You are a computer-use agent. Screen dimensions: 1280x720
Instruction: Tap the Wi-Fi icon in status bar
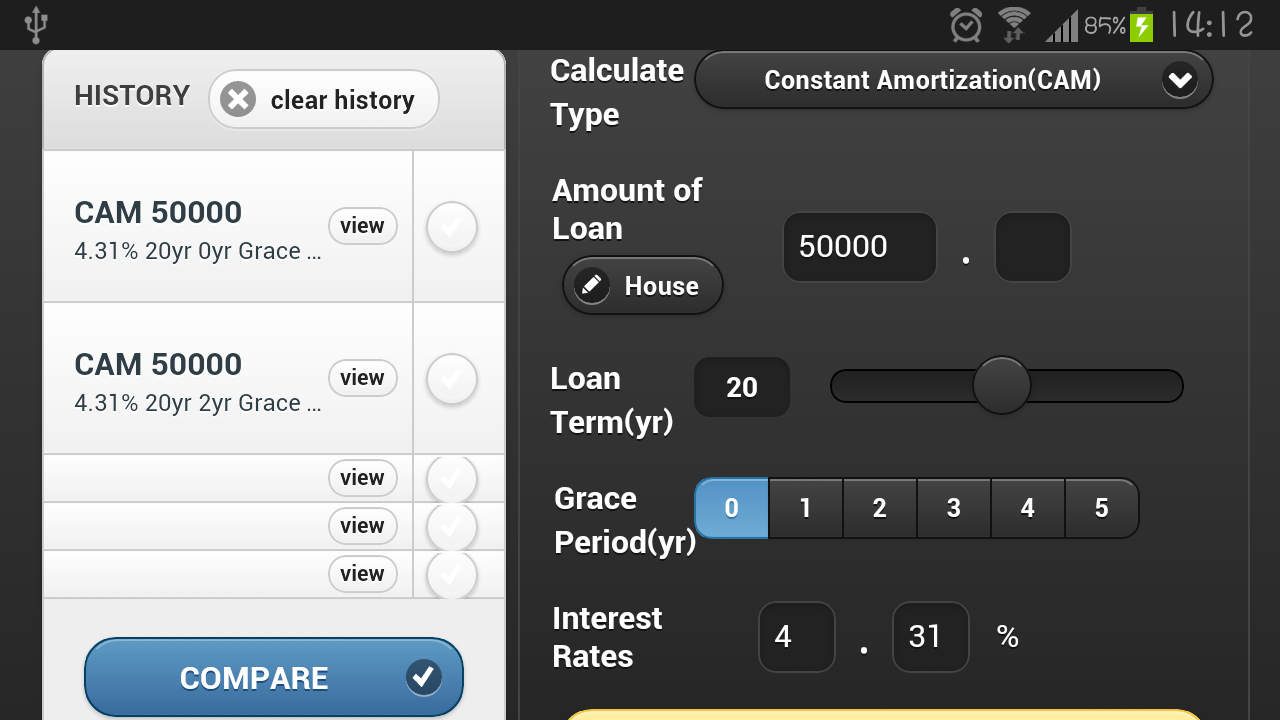click(x=1013, y=25)
